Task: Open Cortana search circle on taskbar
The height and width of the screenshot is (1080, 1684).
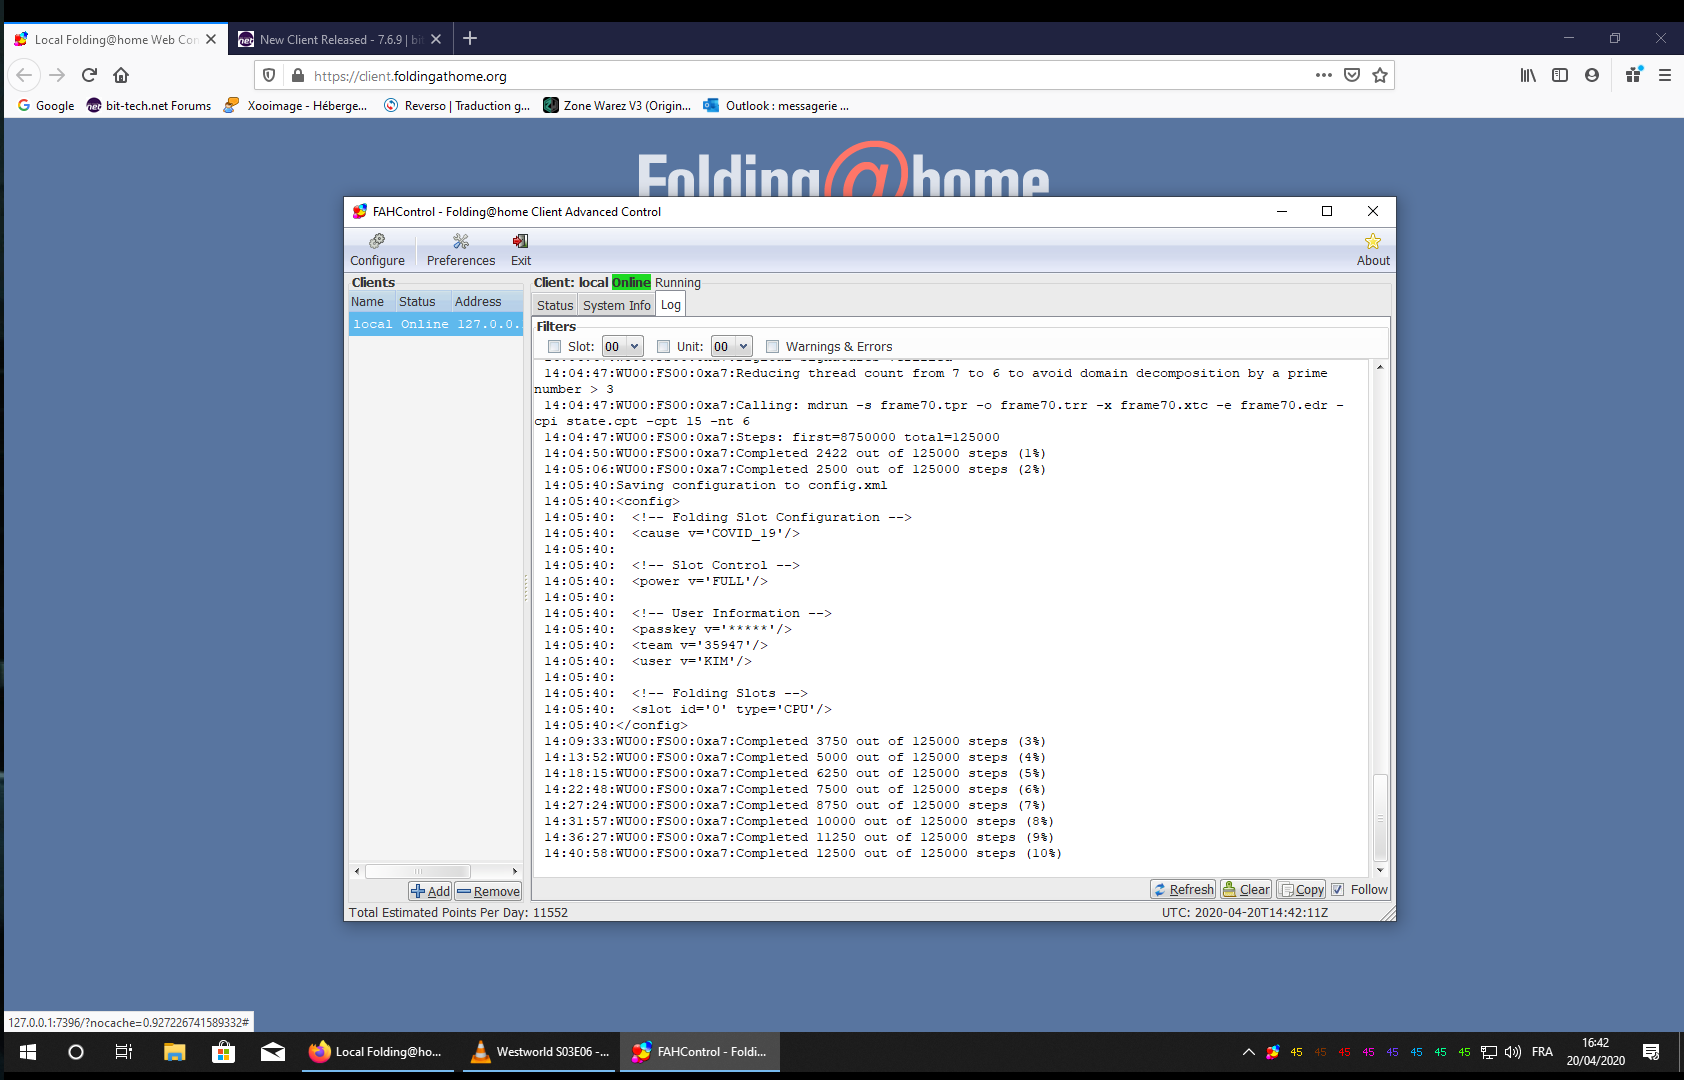Action: [76, 1052]
